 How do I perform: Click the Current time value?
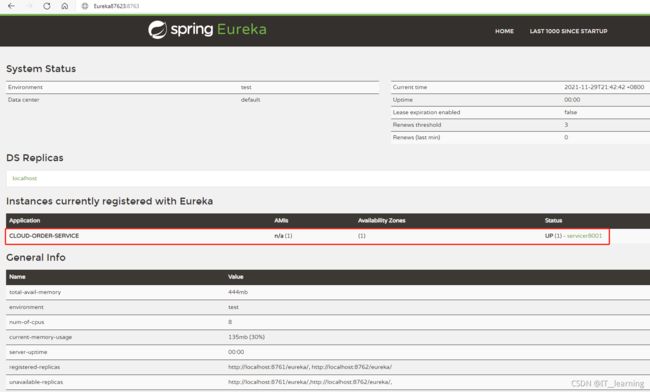(x=604, y=87)
